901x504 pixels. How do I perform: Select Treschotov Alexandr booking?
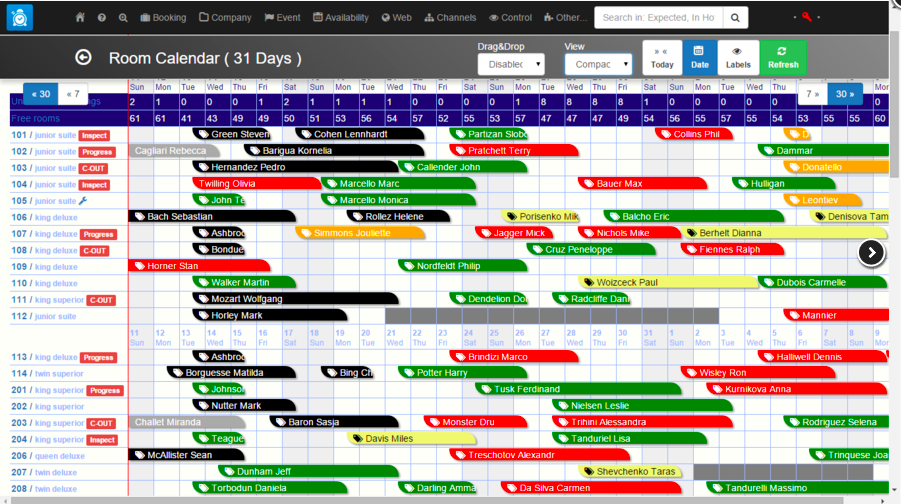pyautogui.click(x=540, y=455)
